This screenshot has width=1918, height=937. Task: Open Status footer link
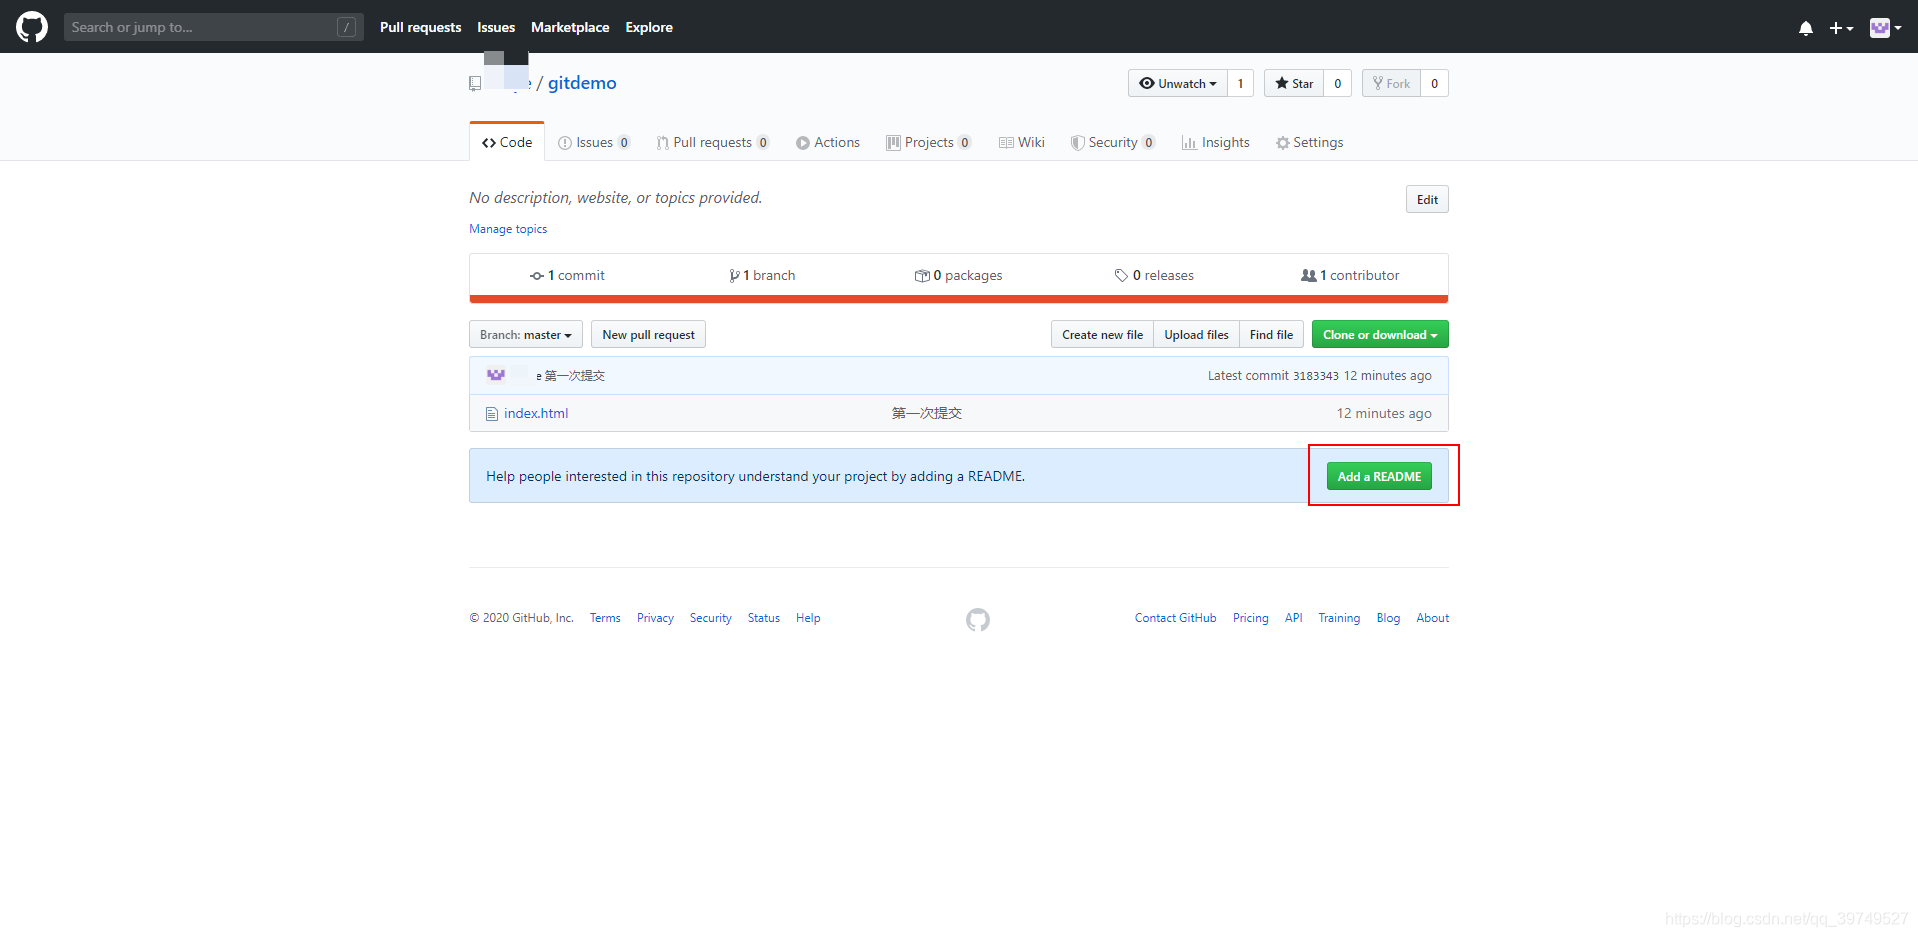[763, 618]
